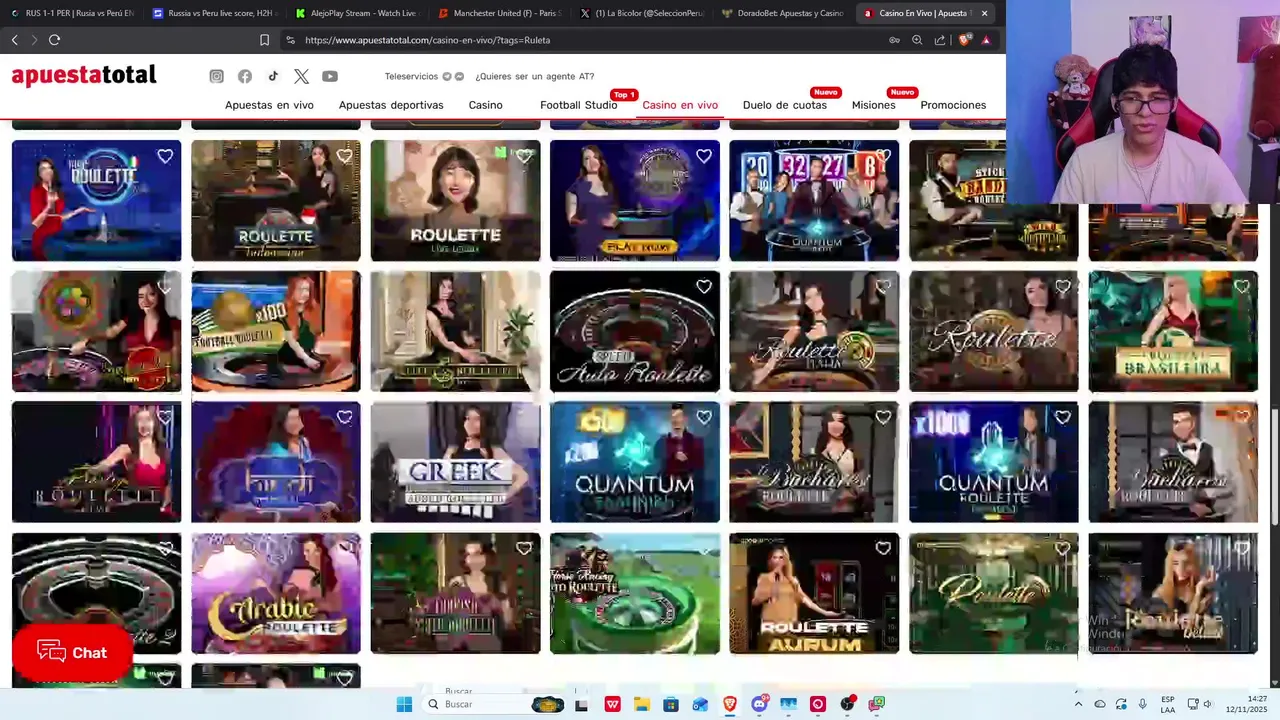Click the zoom magnifier icon in address bar
Image resolution: width=1280 pixels, height=720 pixels.
point(917,40)
